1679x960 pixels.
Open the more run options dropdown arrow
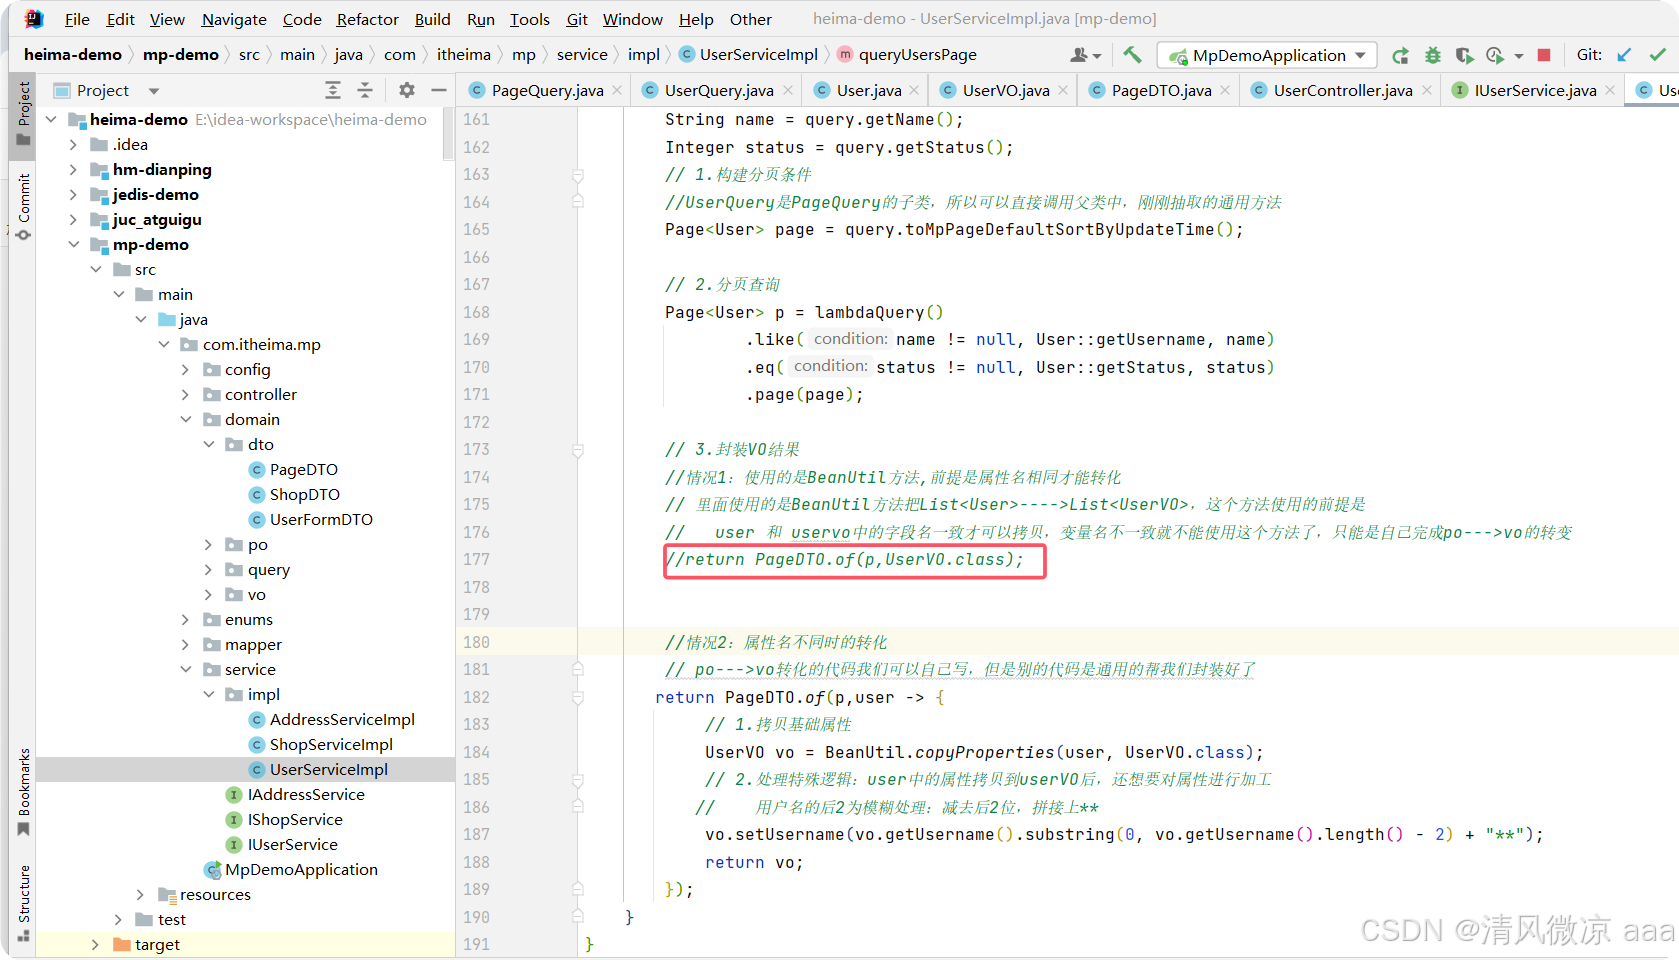point(1519,56)
